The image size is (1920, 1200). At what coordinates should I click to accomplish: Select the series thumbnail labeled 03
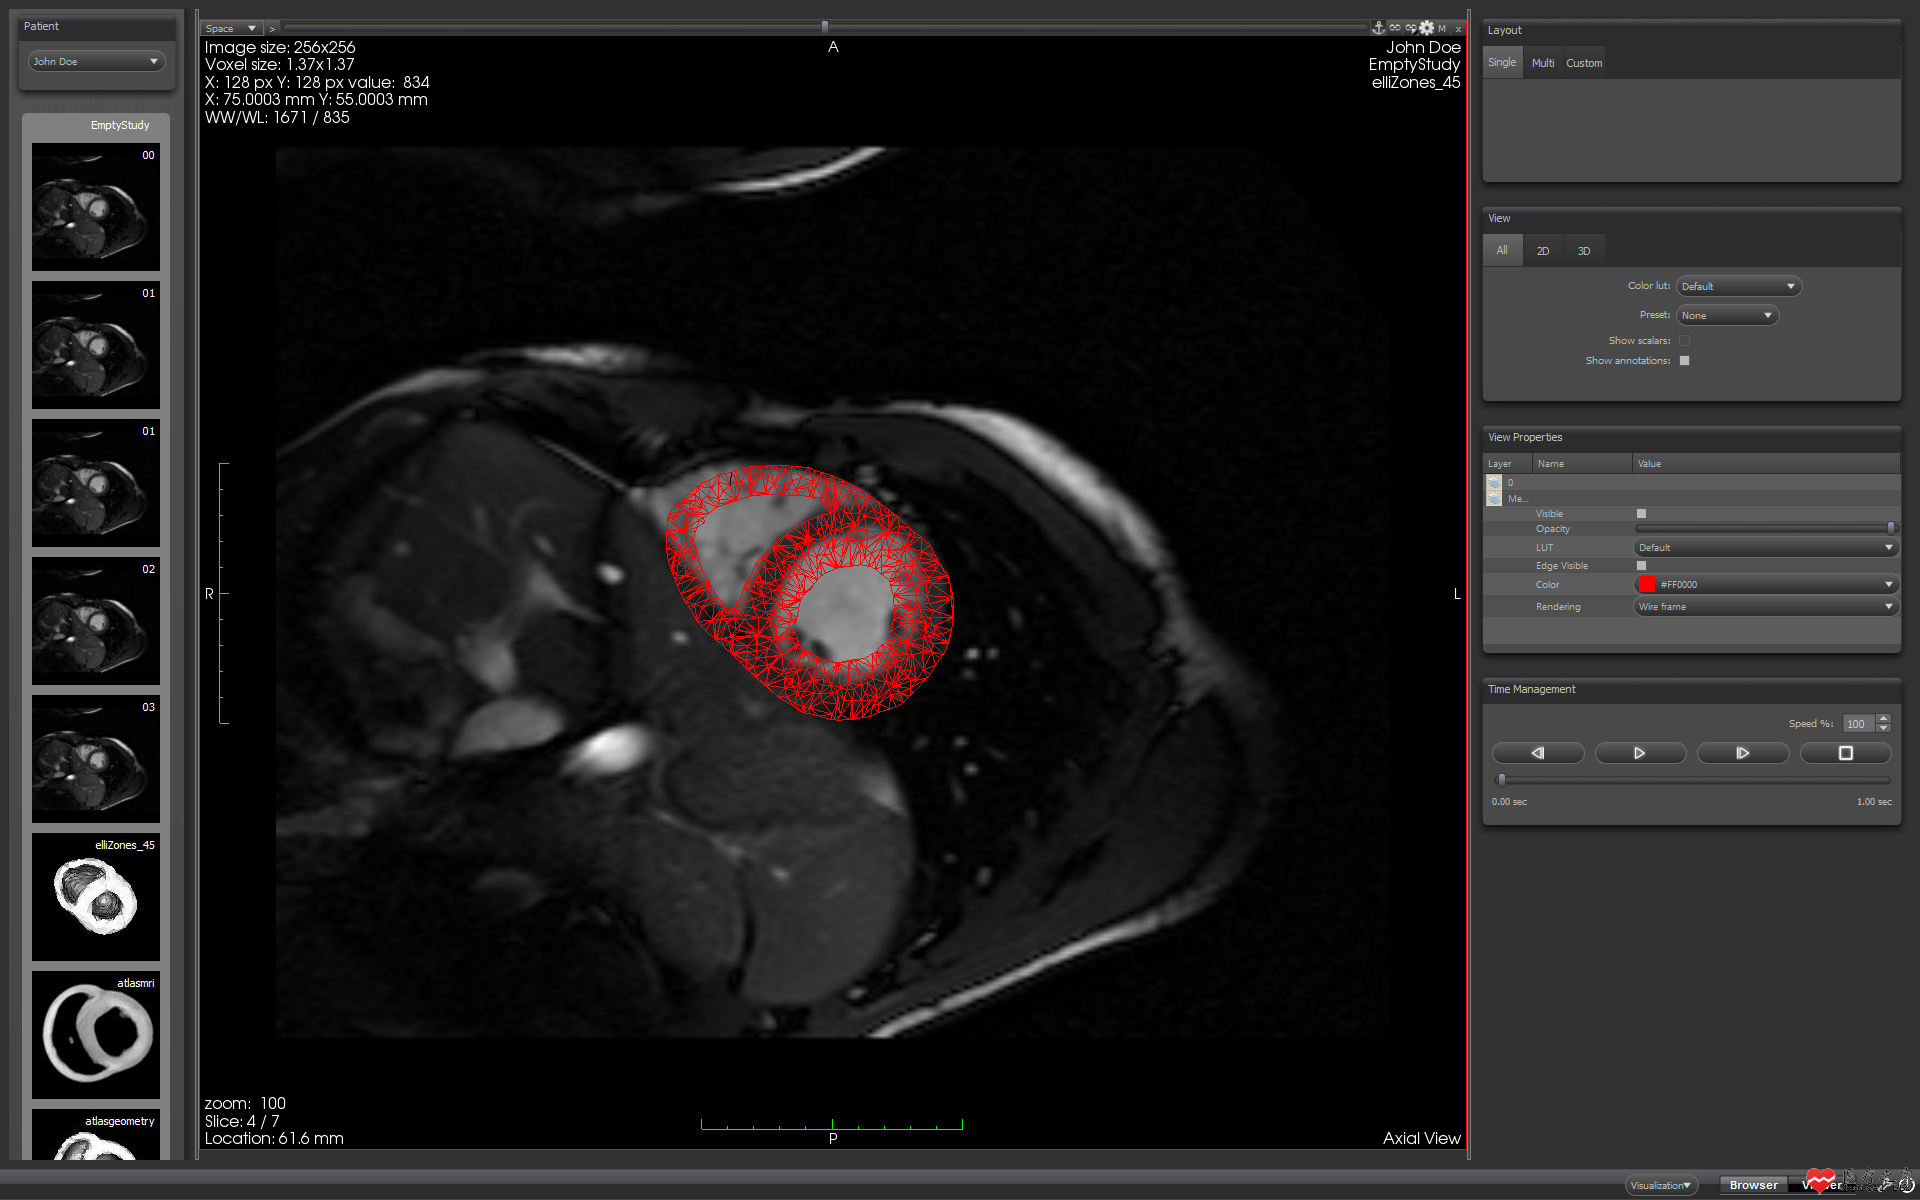96,759
